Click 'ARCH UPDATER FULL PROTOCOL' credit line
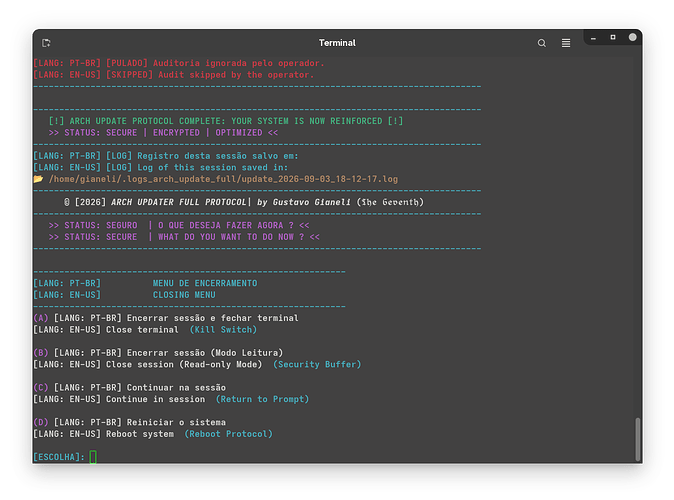This screenshot has height=500, width=674. pos(244,202)
